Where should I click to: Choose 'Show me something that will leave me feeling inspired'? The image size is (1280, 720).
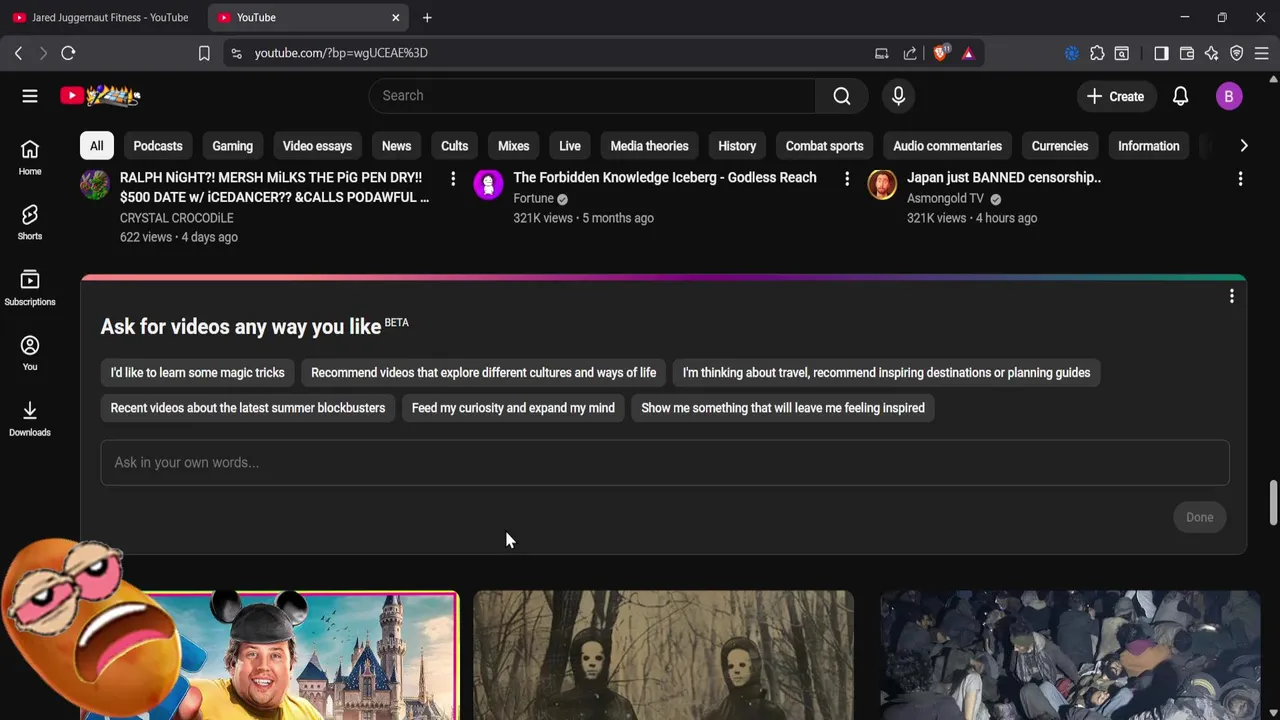[x=783, y=408]
